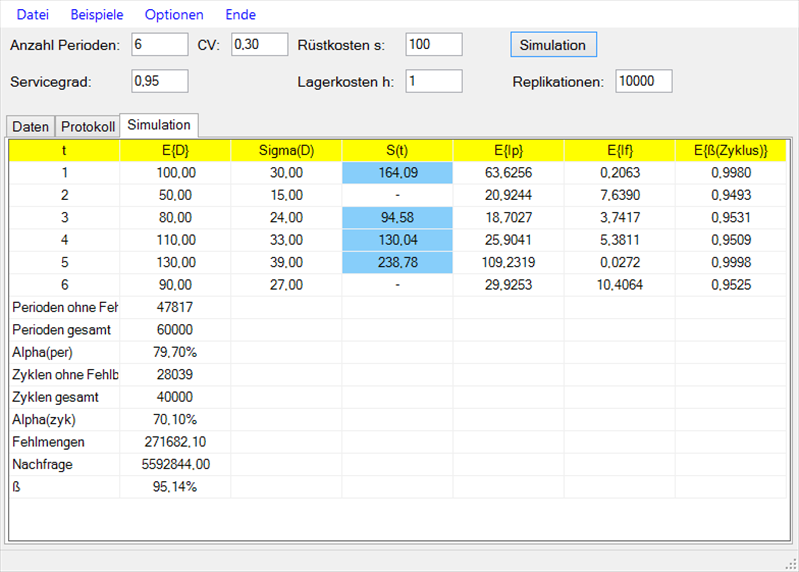The height and width of the screenshot is (572, 799).
Task: Click the Ende menu item
Action: [240, 15]
